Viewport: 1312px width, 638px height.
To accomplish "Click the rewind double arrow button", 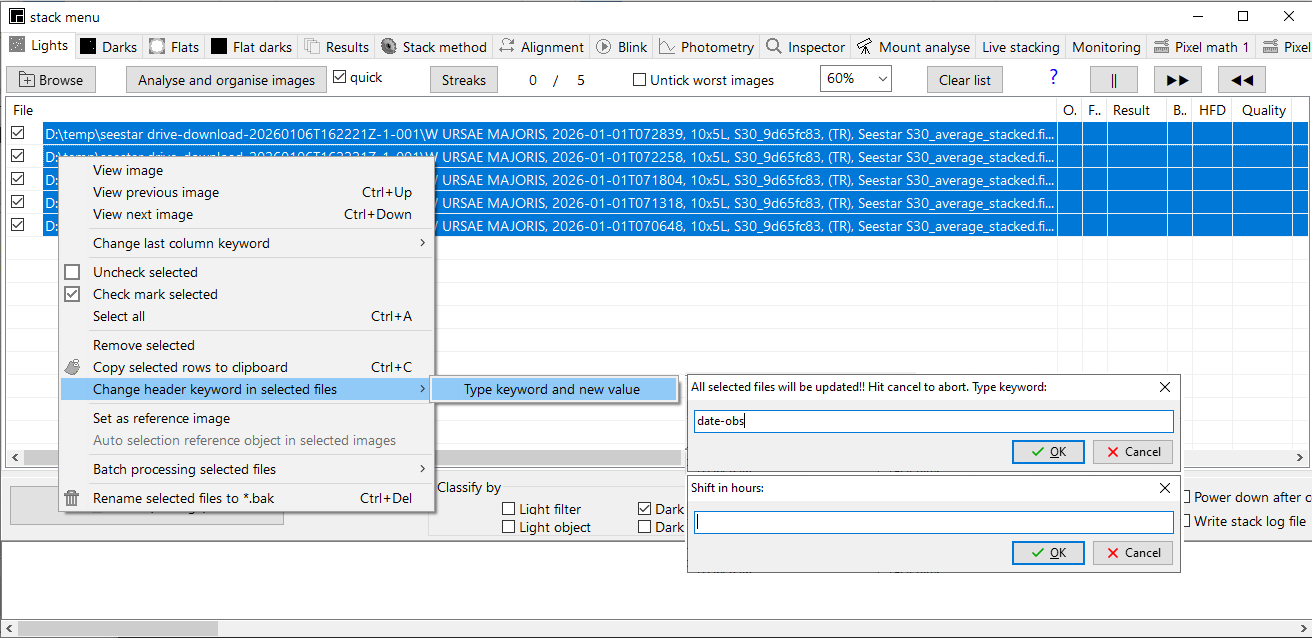I will coord(1241,80).
